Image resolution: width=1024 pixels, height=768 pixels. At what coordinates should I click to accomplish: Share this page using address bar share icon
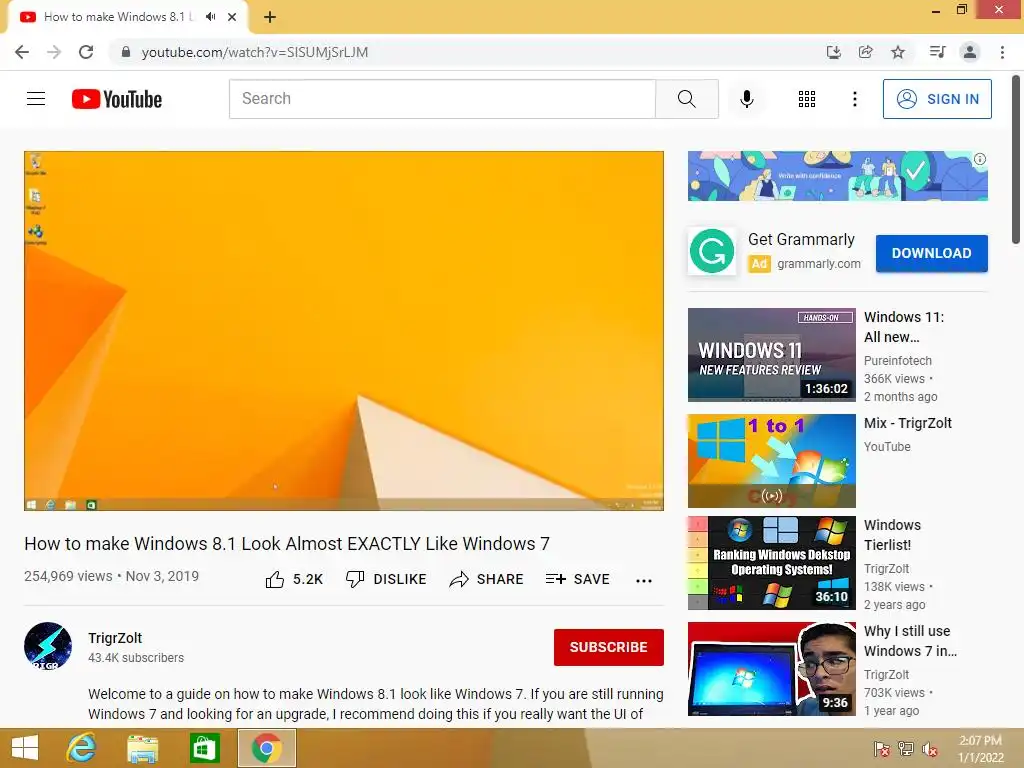tap(866, 52)
